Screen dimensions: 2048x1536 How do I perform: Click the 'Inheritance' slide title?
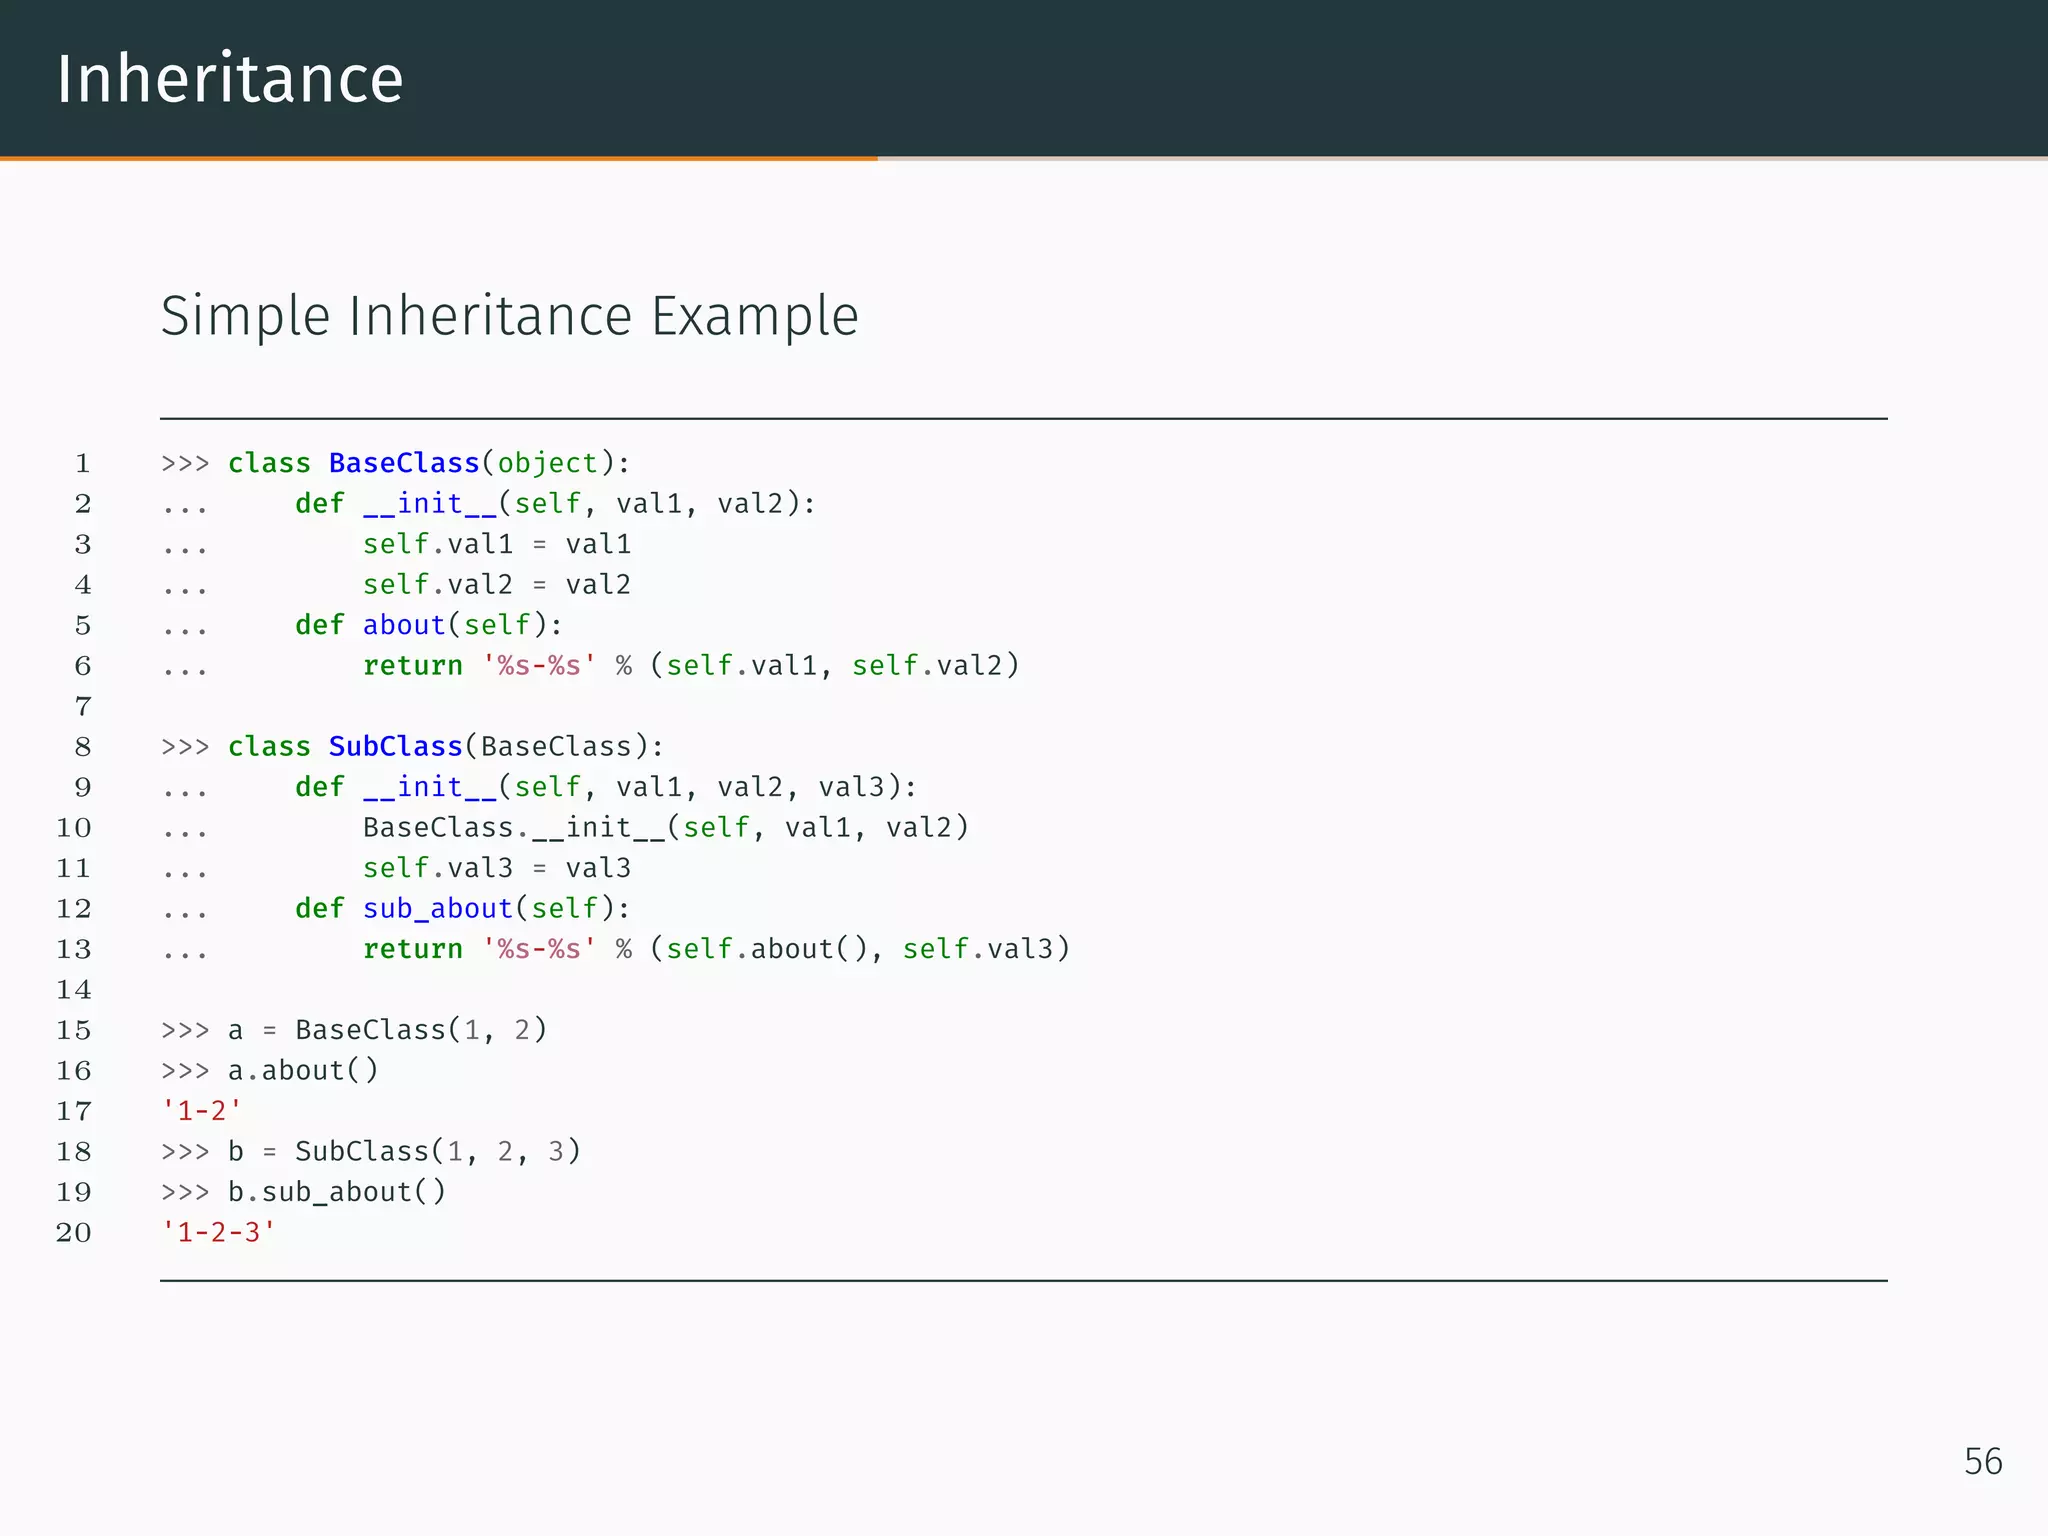[x=230, y=79]
